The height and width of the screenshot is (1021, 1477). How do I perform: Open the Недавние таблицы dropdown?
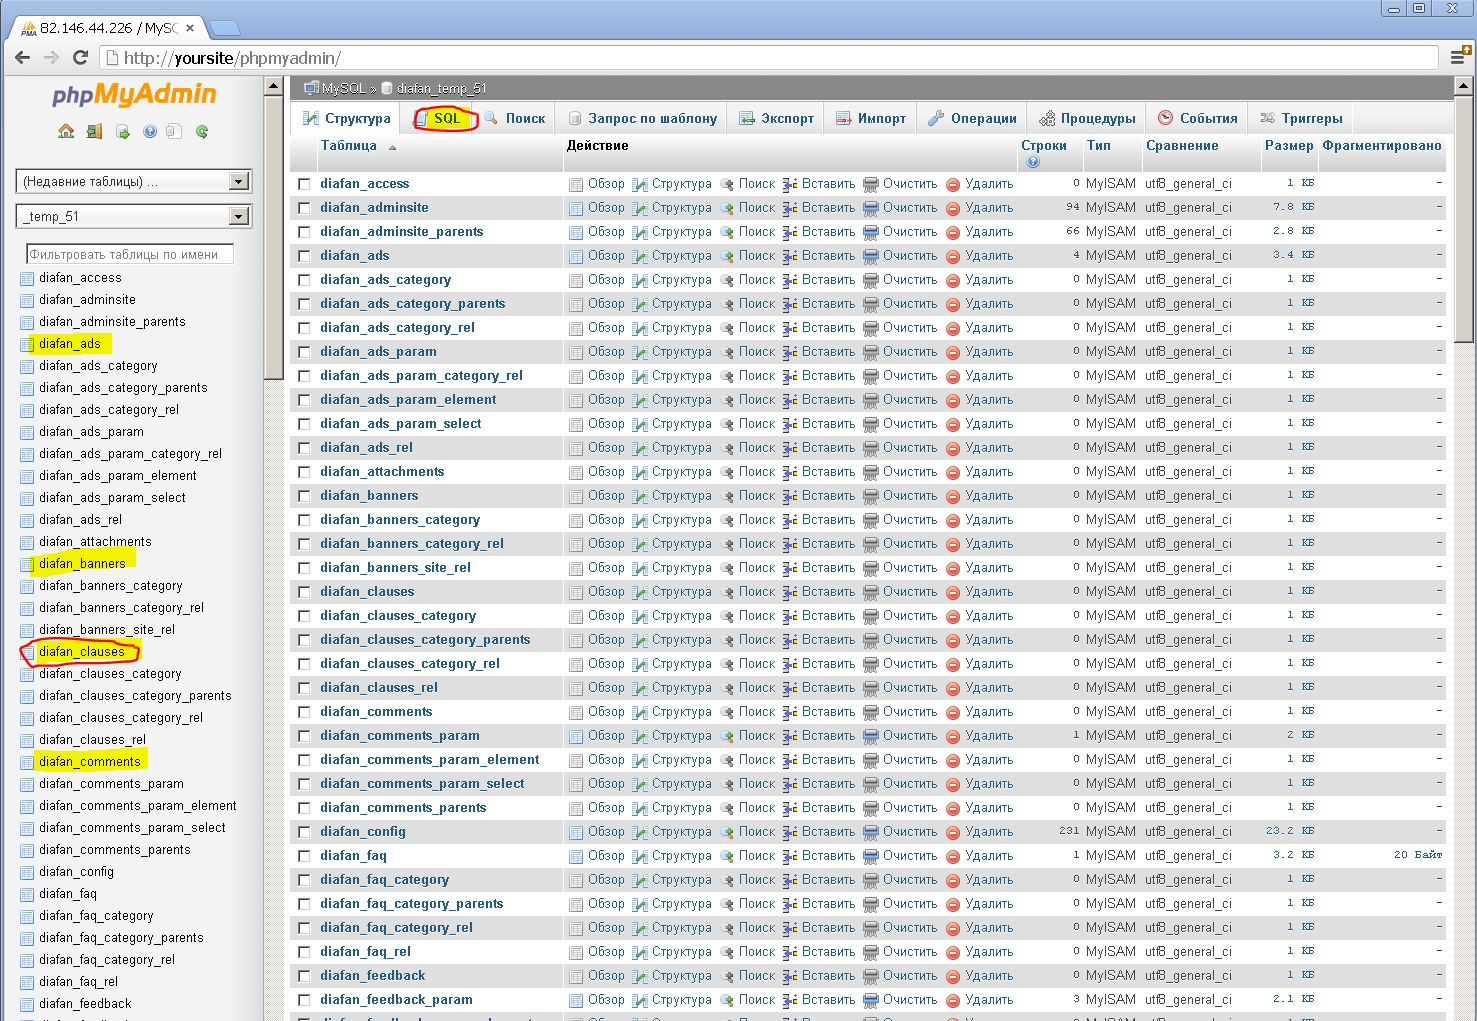point(134,181)
